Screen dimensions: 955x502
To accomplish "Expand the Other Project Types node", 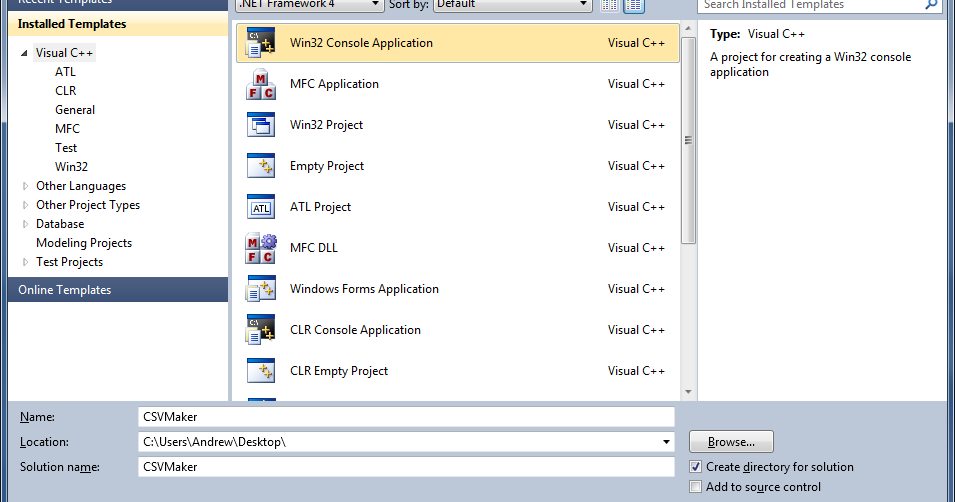I will click(26, 205).
